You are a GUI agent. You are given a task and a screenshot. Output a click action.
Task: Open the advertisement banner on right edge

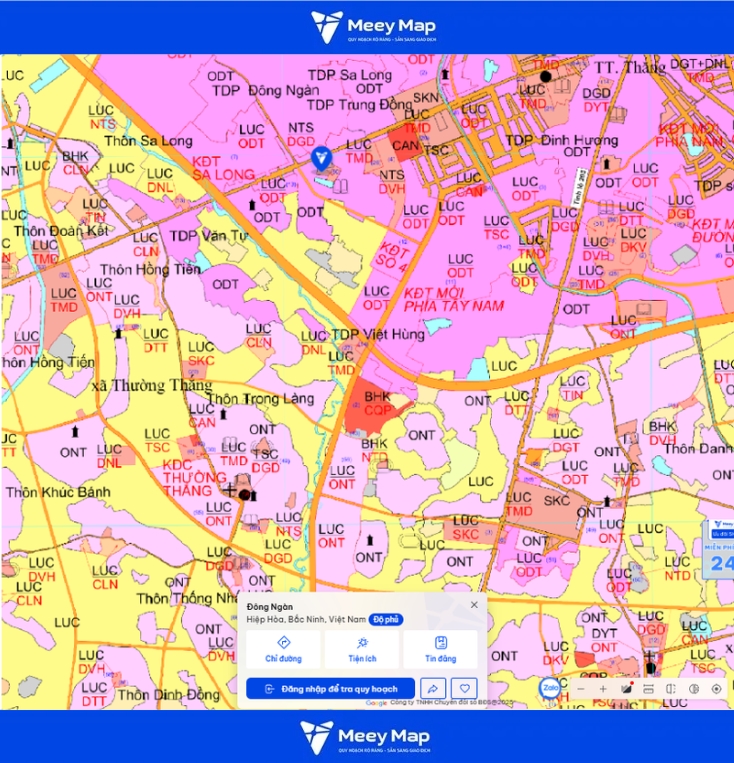coord(718,550)
